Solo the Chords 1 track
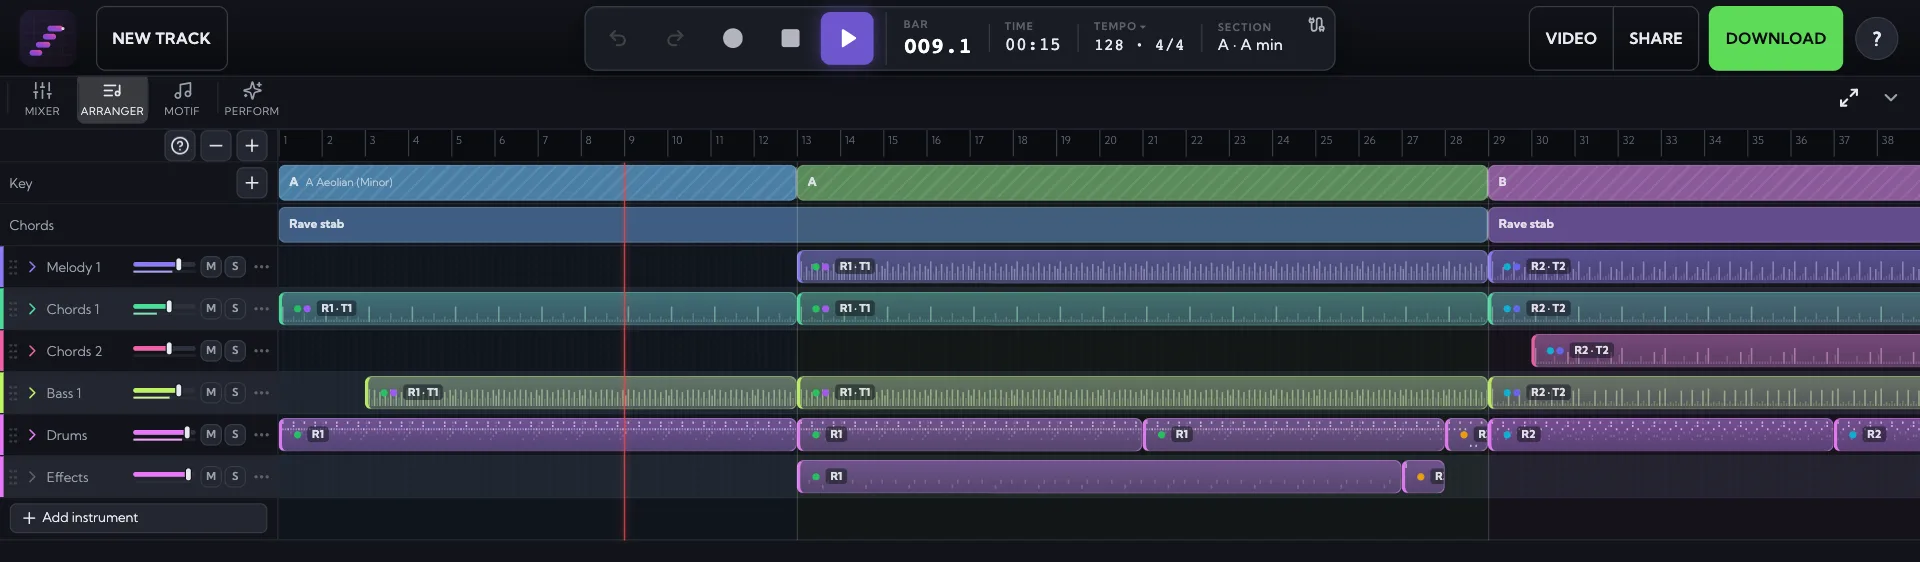The image size is (1920, 562). [x=235, y=309]
